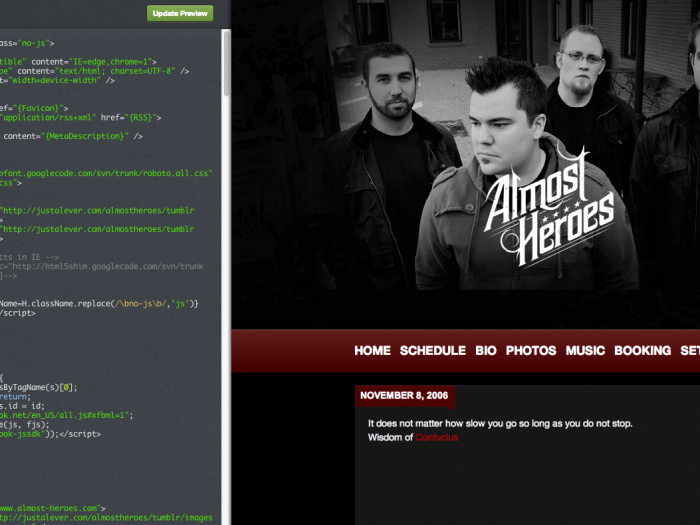Open the HOME navigation link

click(x=372, y=350)
